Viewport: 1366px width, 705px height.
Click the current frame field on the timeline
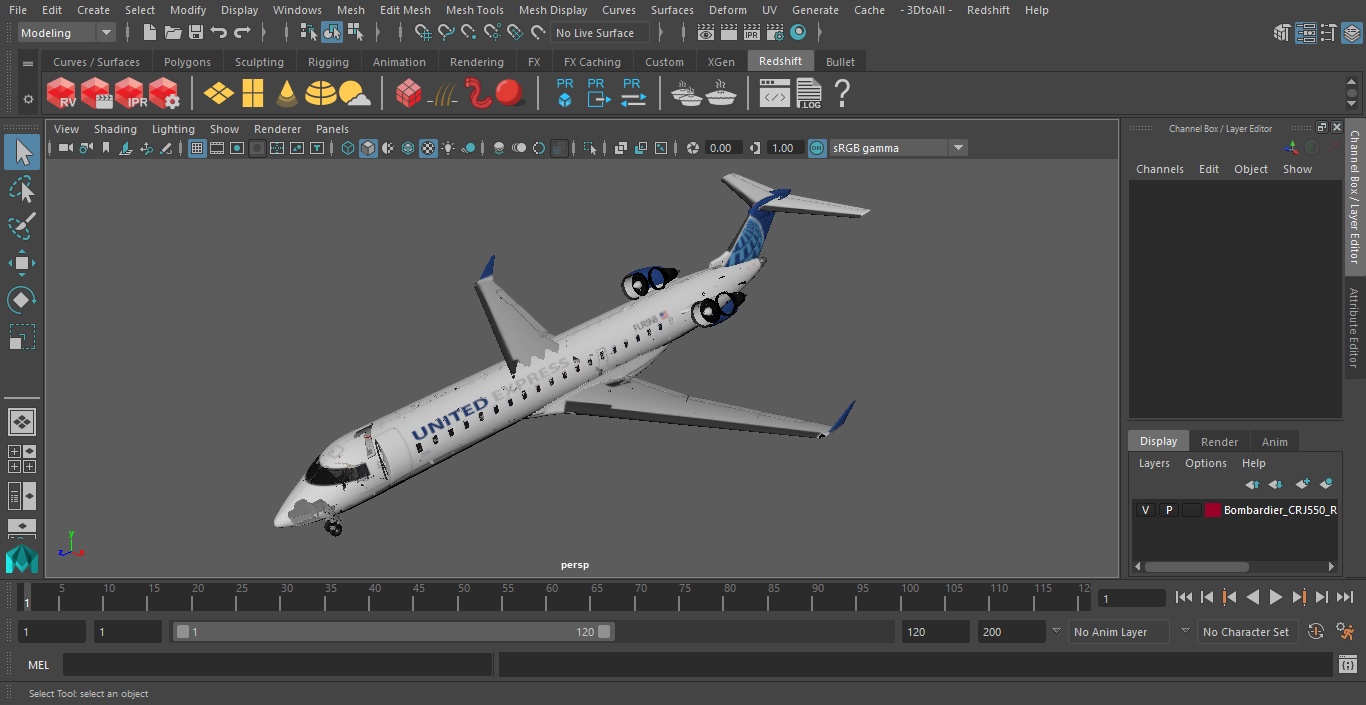point(1132,598)
